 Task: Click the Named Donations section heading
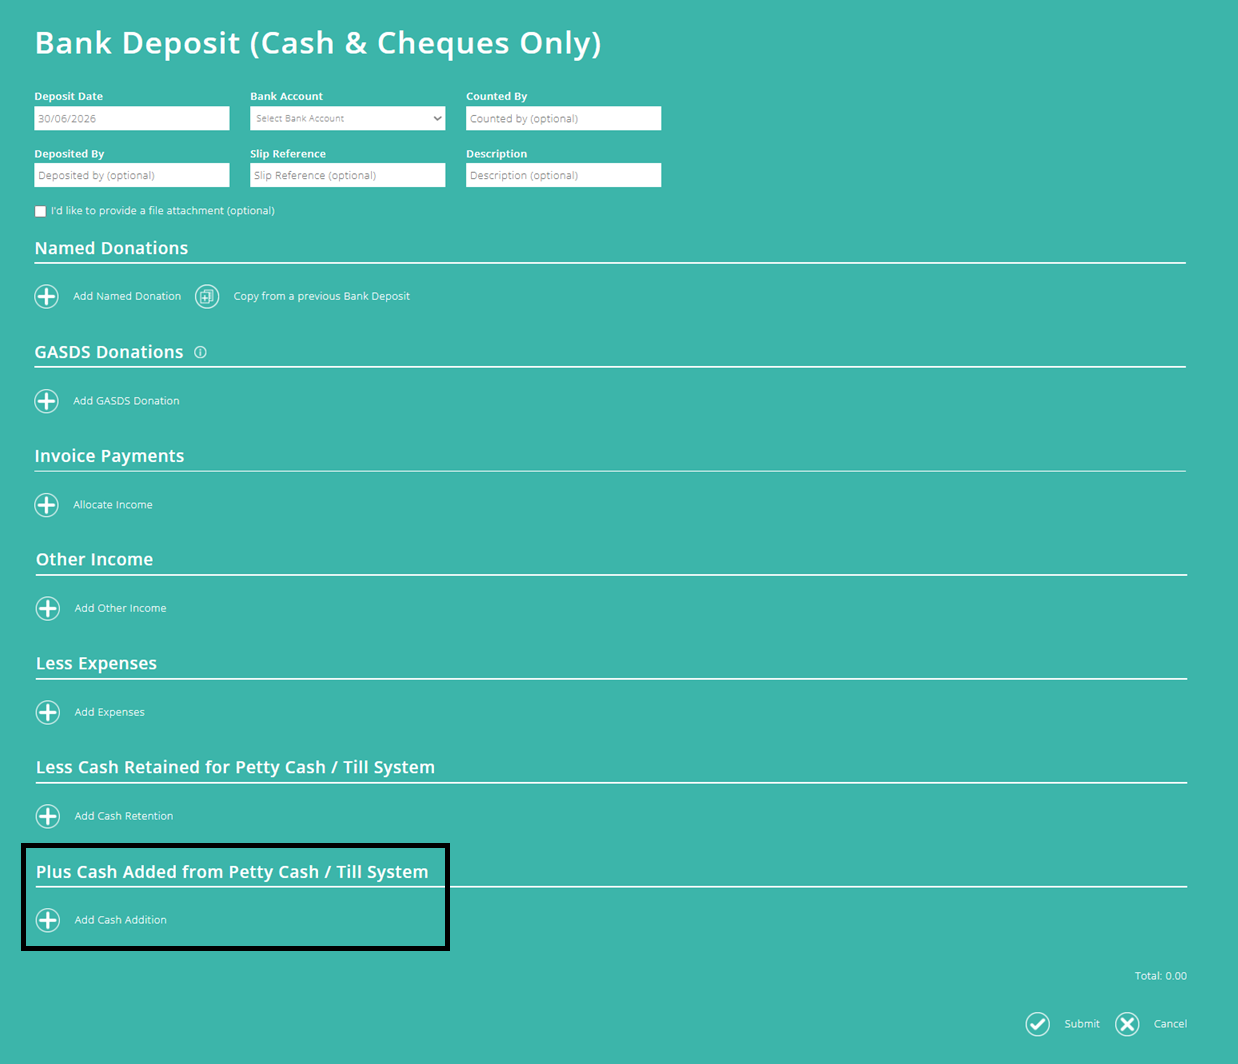click(111, 248)
